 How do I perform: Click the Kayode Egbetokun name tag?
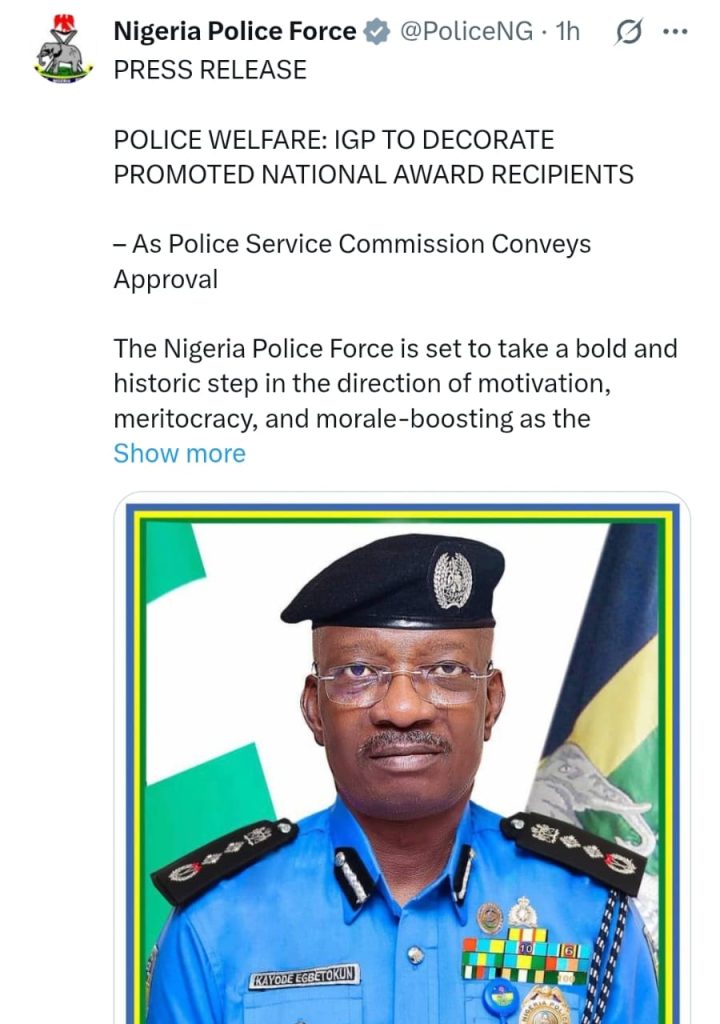click(304, 976)
